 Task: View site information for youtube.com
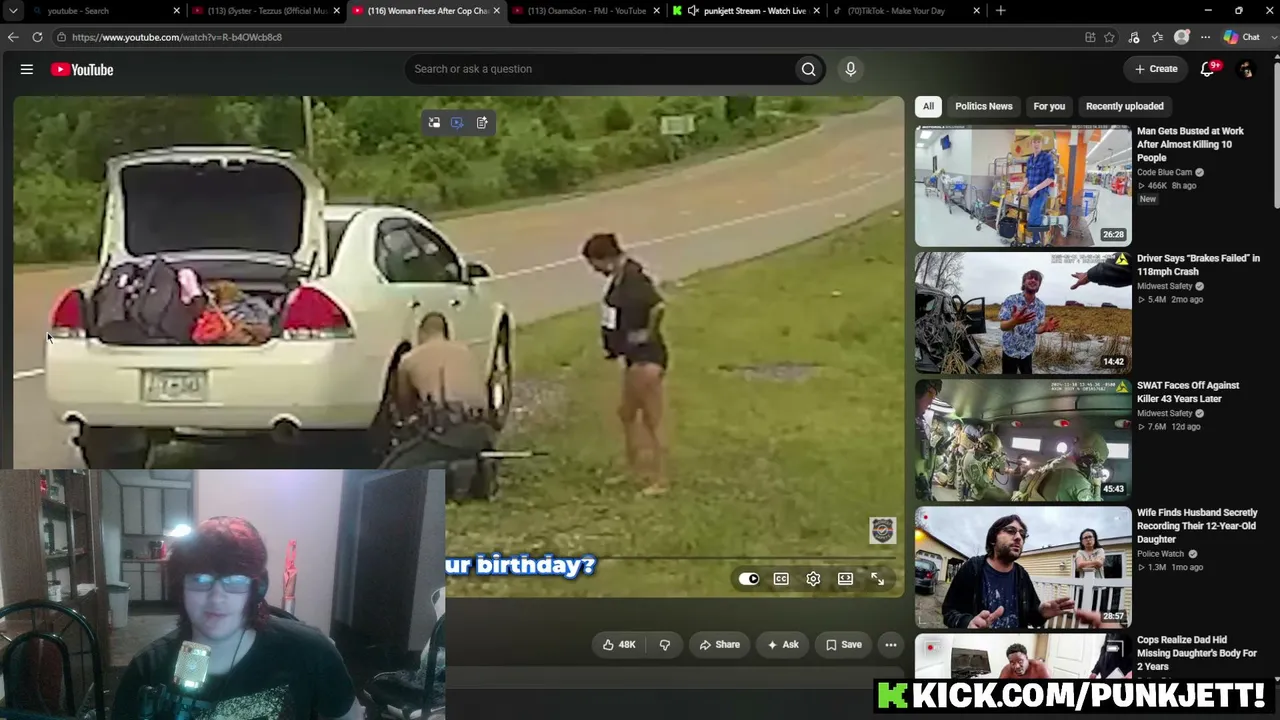click(61, 37)
